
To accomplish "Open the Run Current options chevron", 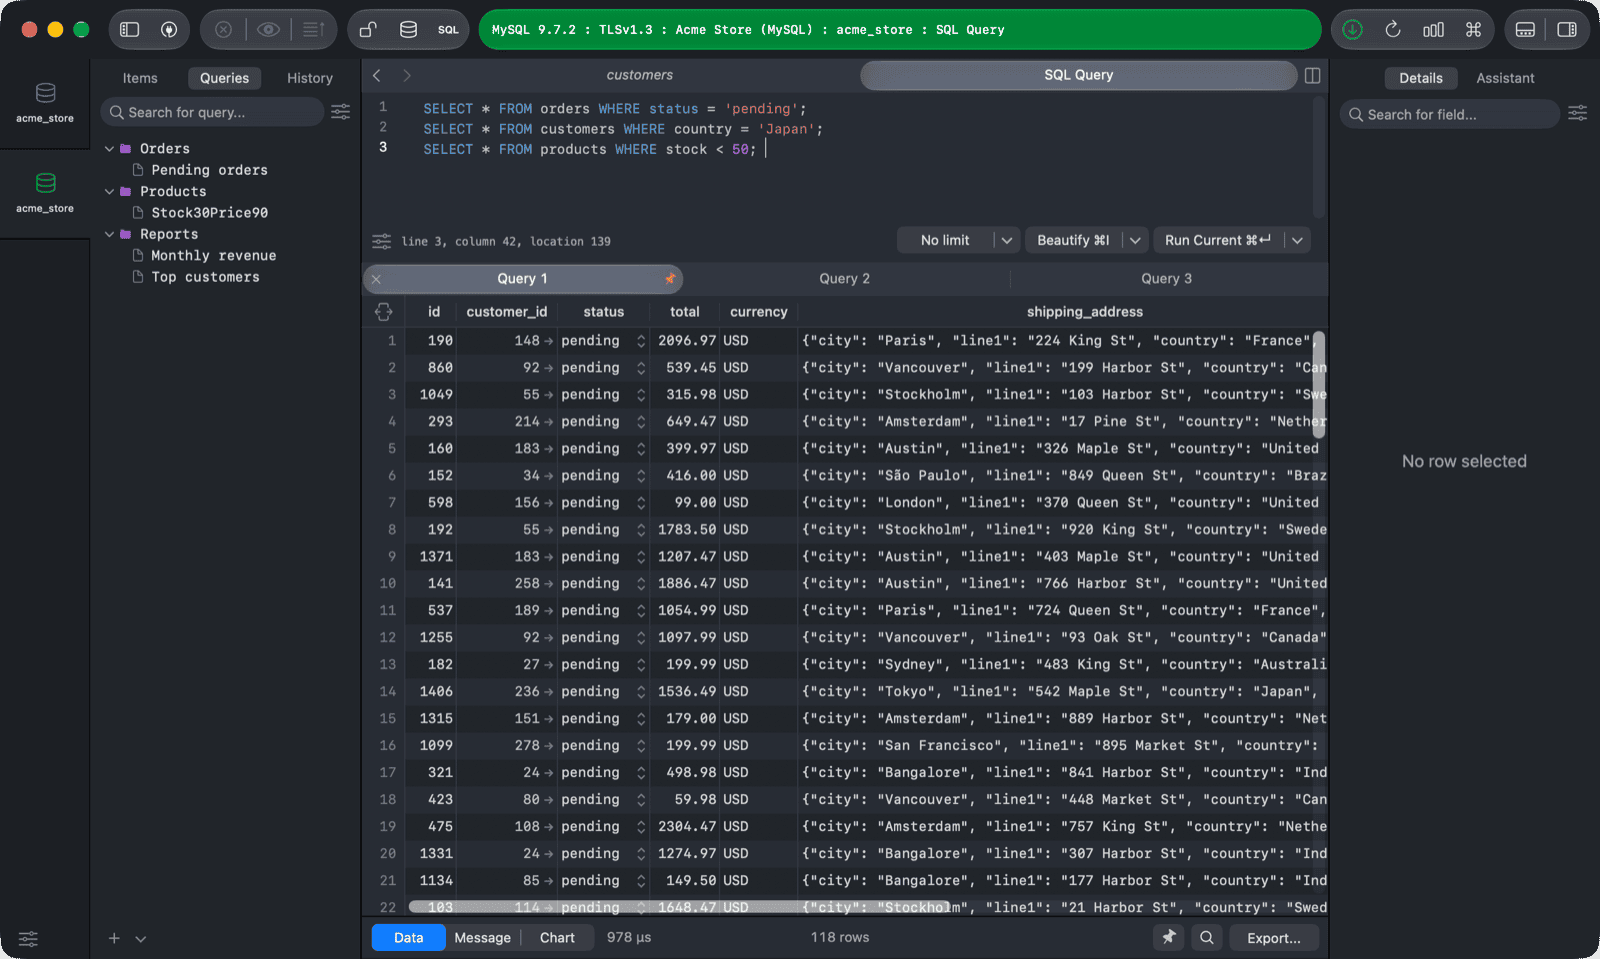I will 1297,240.
